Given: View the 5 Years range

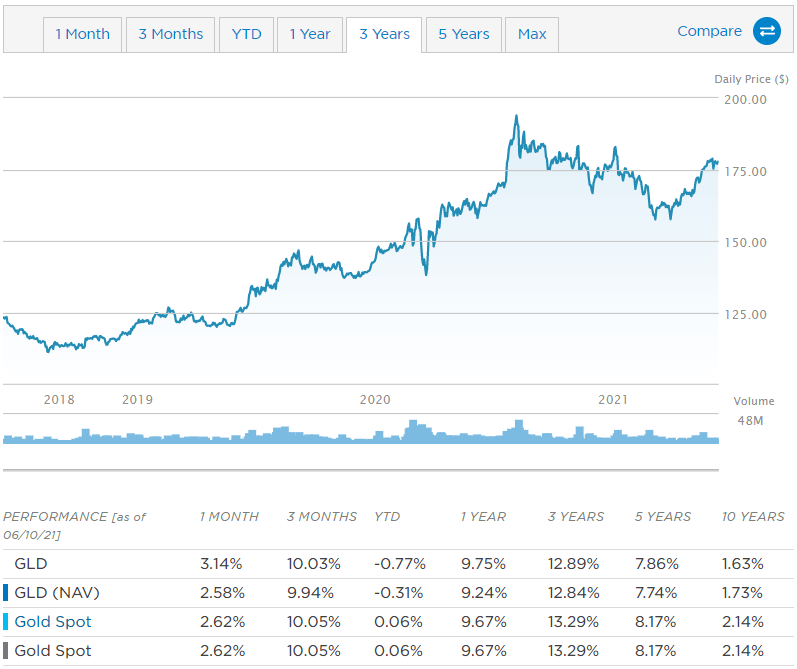Looking at the screenshot, I should click(464, 34).
